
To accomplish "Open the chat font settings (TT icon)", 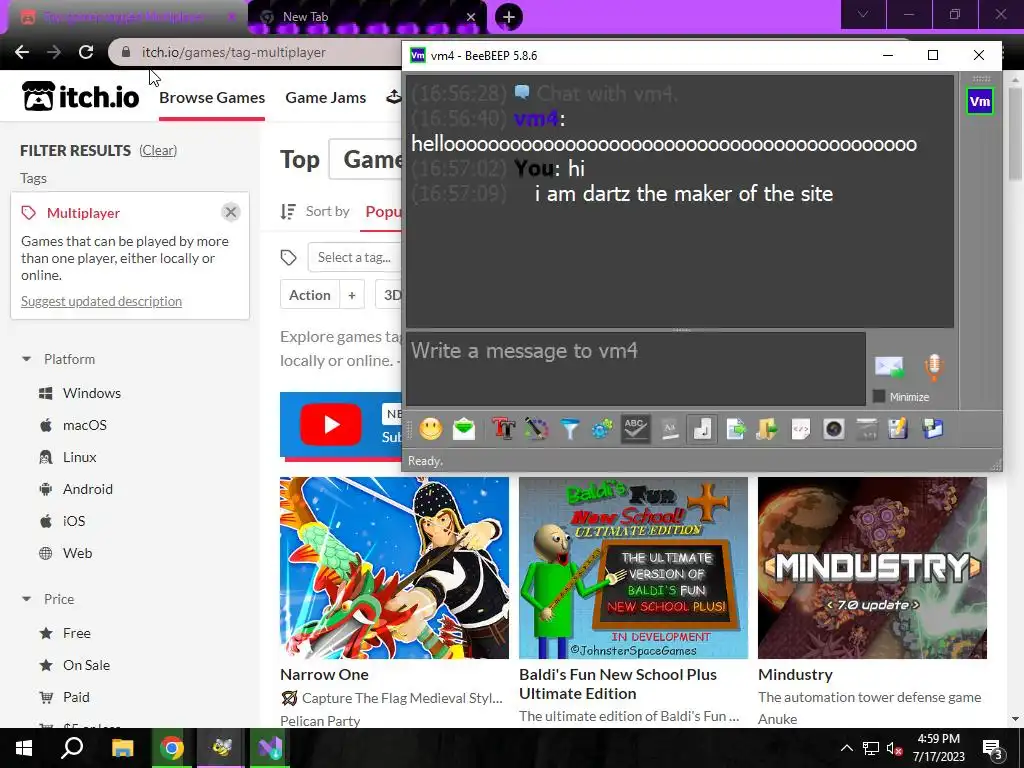I will (x=504, y=429).
